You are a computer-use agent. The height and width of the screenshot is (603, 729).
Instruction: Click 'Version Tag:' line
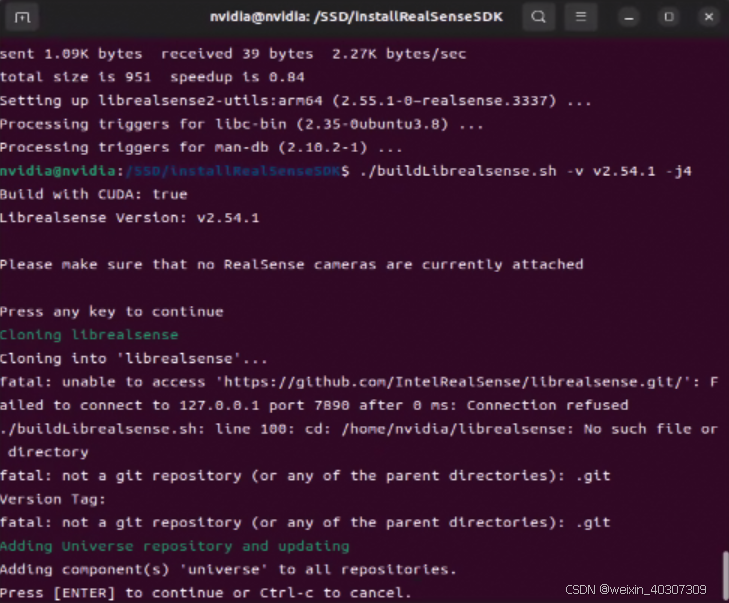53,499
